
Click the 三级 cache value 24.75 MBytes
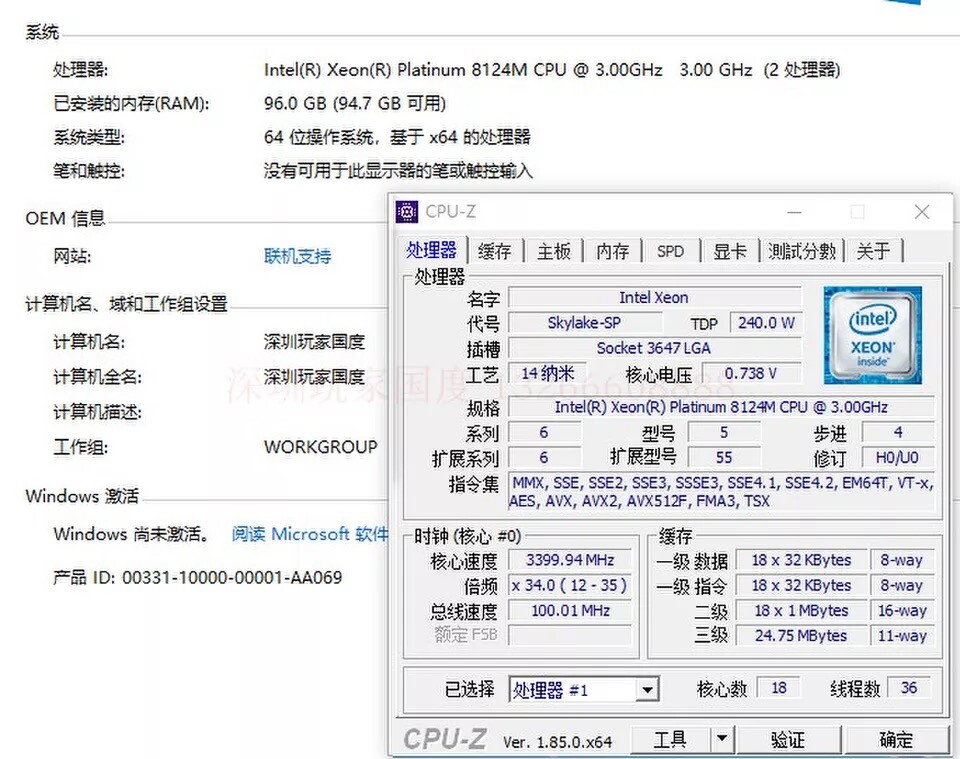(x=801, y=635)
